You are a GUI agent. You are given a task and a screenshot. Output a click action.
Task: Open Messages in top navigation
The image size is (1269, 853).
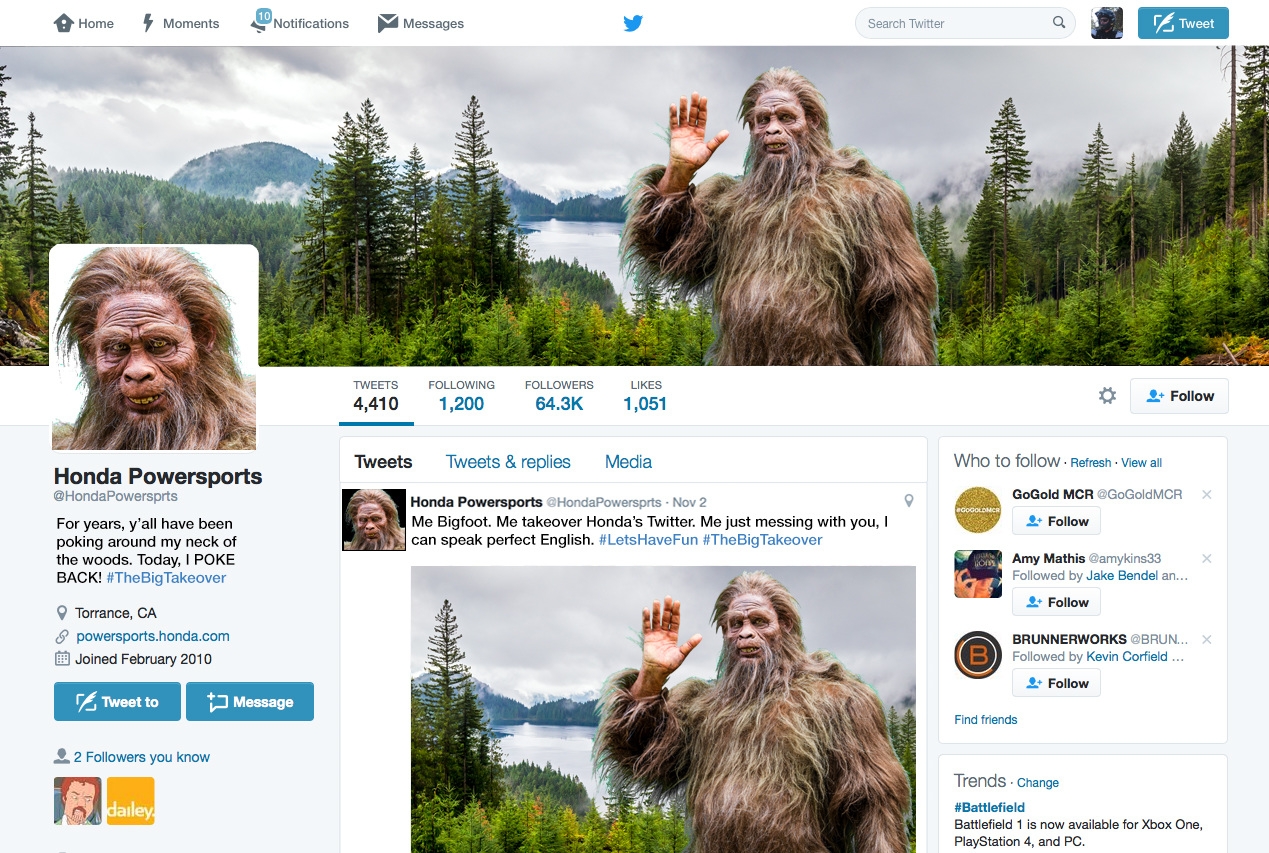pyautogui.click(x=421, y=23)
